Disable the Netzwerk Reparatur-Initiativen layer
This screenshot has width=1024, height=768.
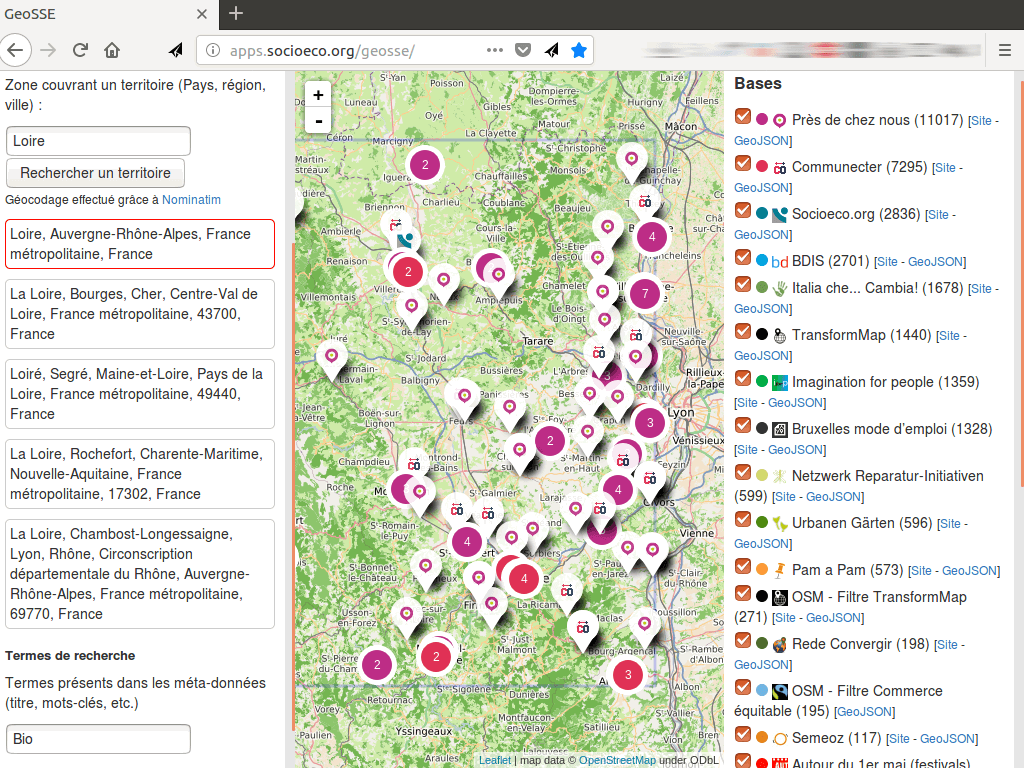click(x=742, y=472)
